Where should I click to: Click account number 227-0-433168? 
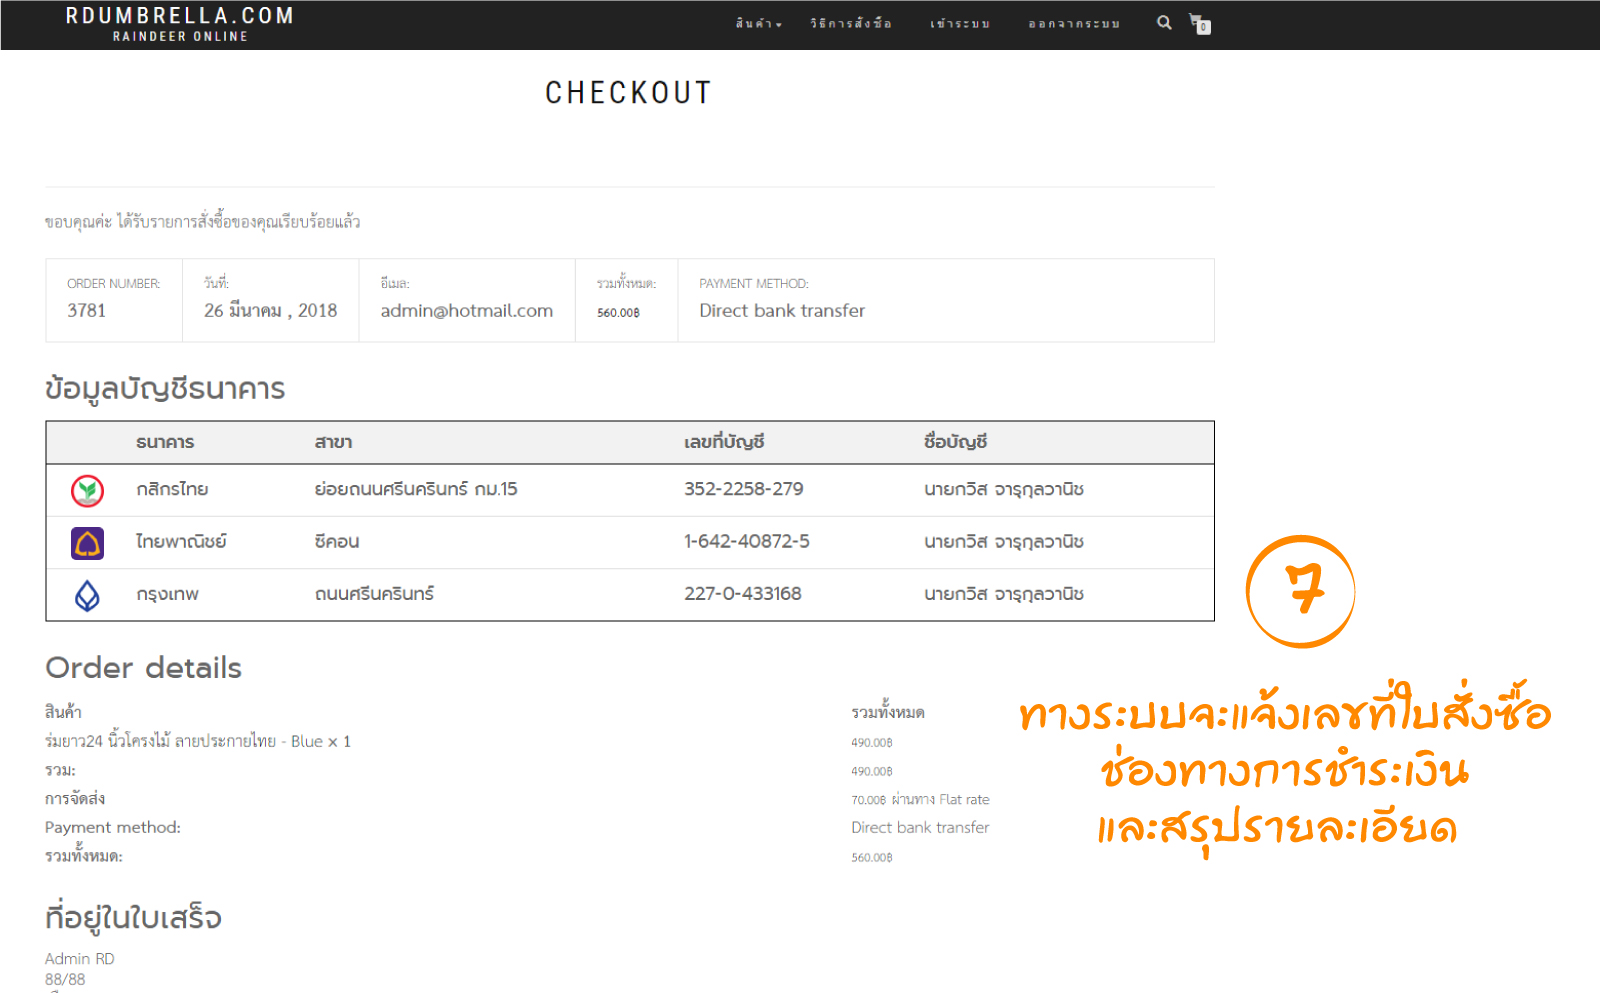[742, 593]
